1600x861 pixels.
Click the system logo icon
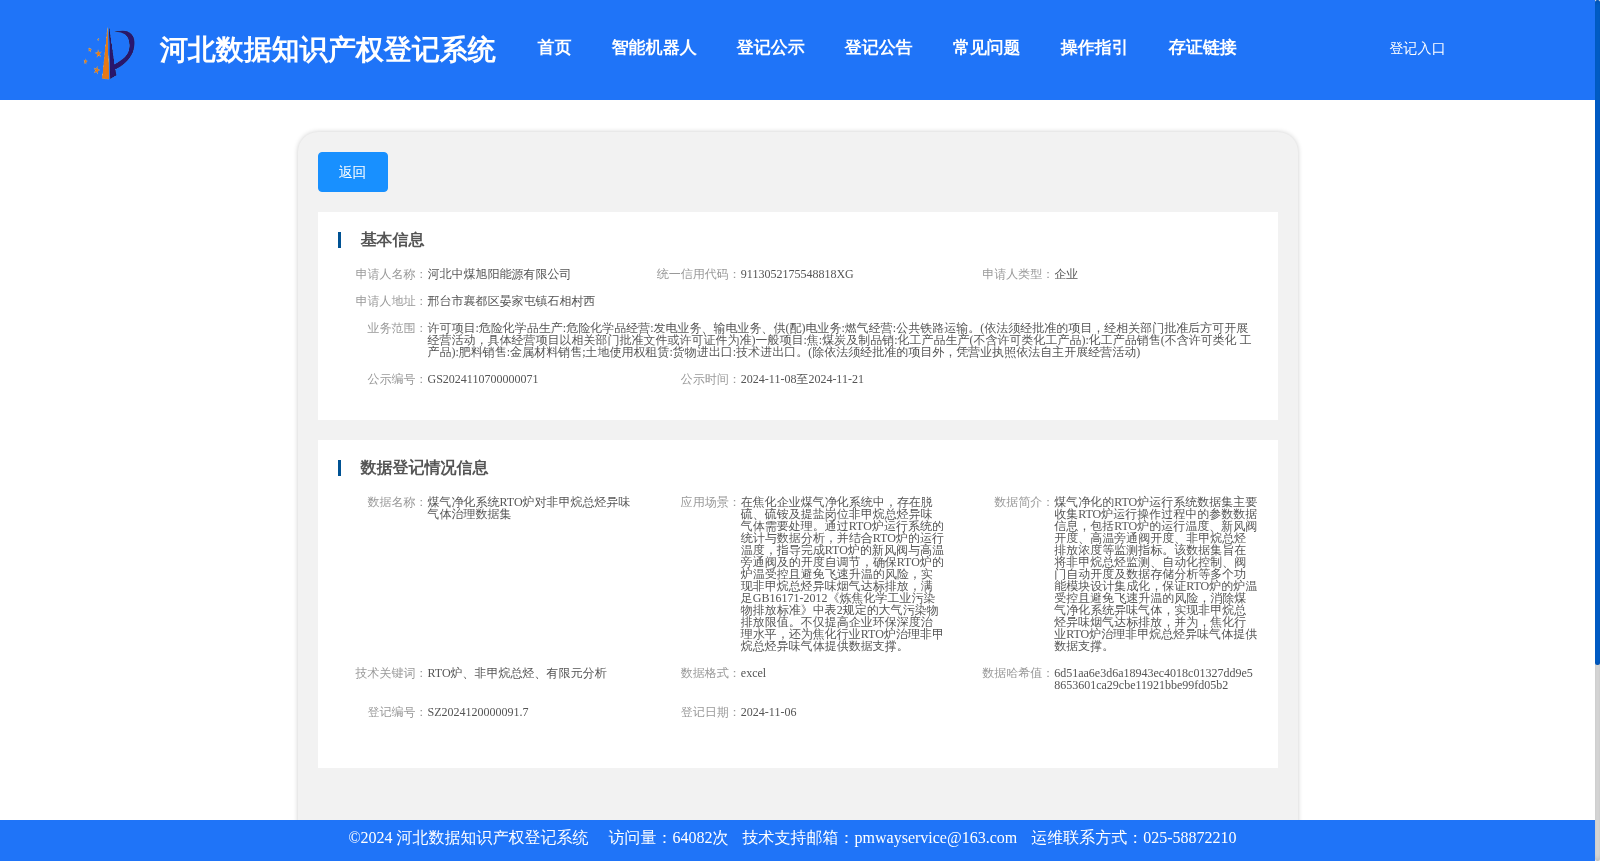click(109, 53)
